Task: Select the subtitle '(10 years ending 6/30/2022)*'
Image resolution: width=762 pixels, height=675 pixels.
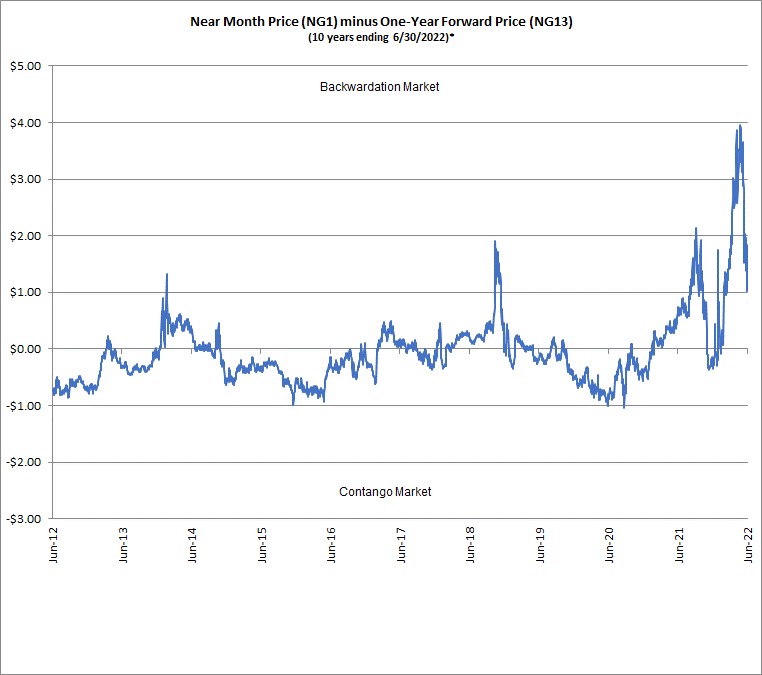Action: (381, 37)
